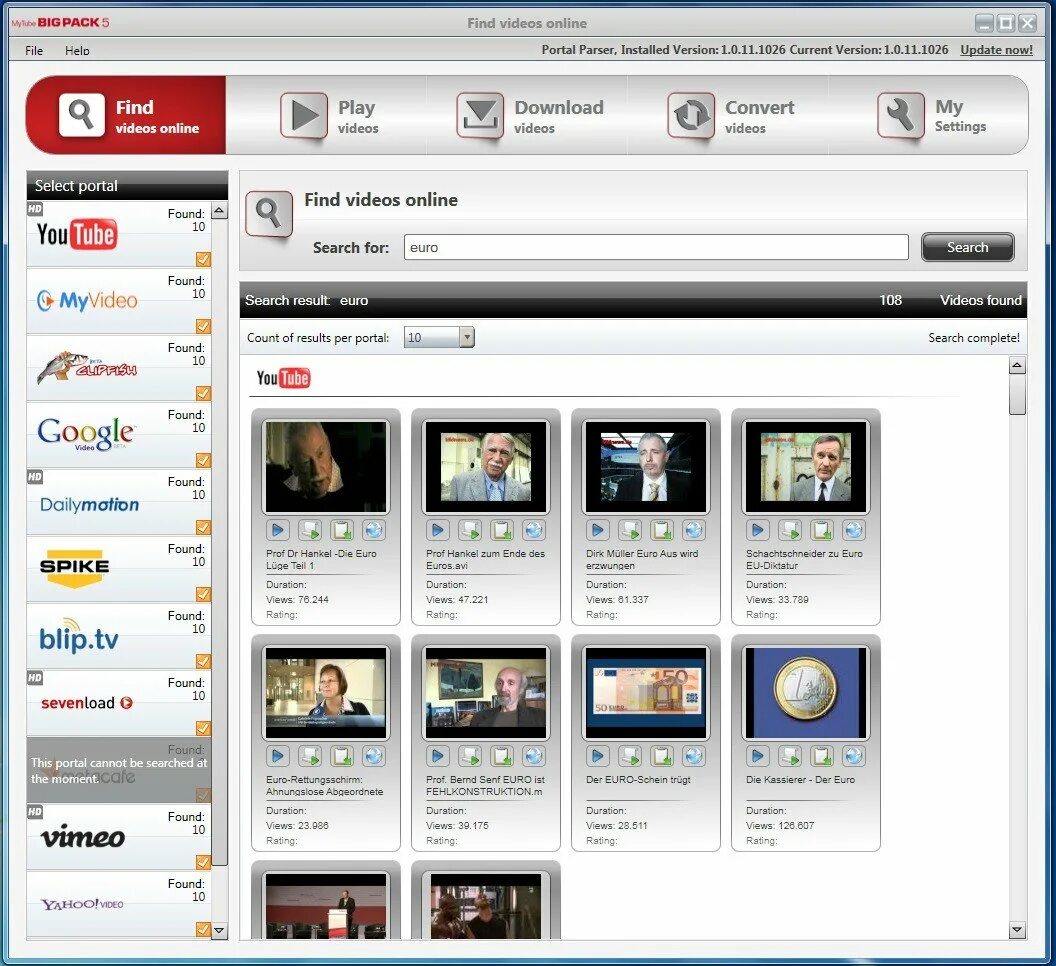This screenshot has width=1056, height=966.
Task: Click clipboard icon under 'Prof Dr Hankel -Die Euro'
Action: (341, 530)
